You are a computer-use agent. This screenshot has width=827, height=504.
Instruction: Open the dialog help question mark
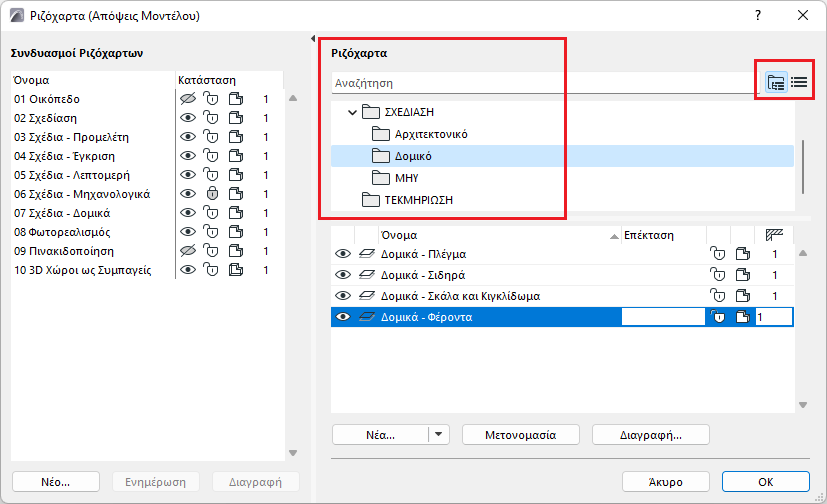pos(758,15)
